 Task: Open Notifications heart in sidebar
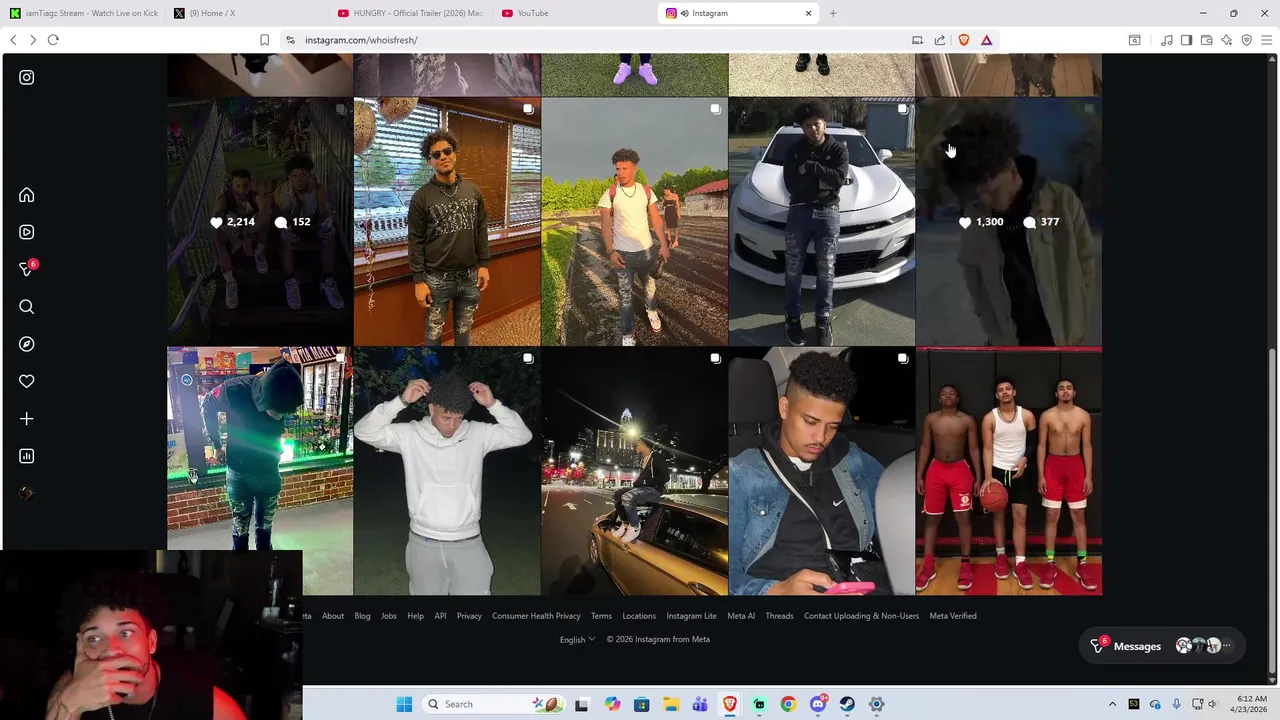[x=27, y=381]
